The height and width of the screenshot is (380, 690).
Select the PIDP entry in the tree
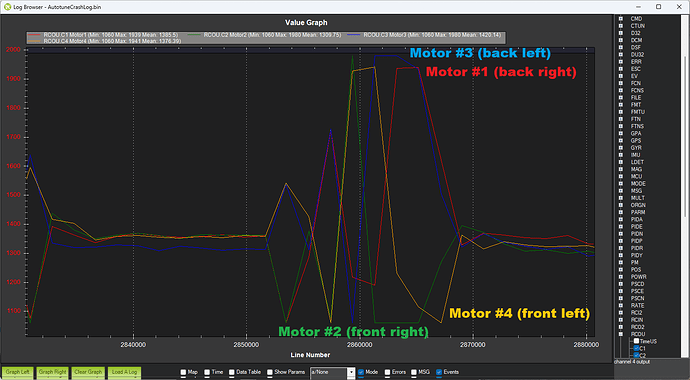click(x=637, y=241)
